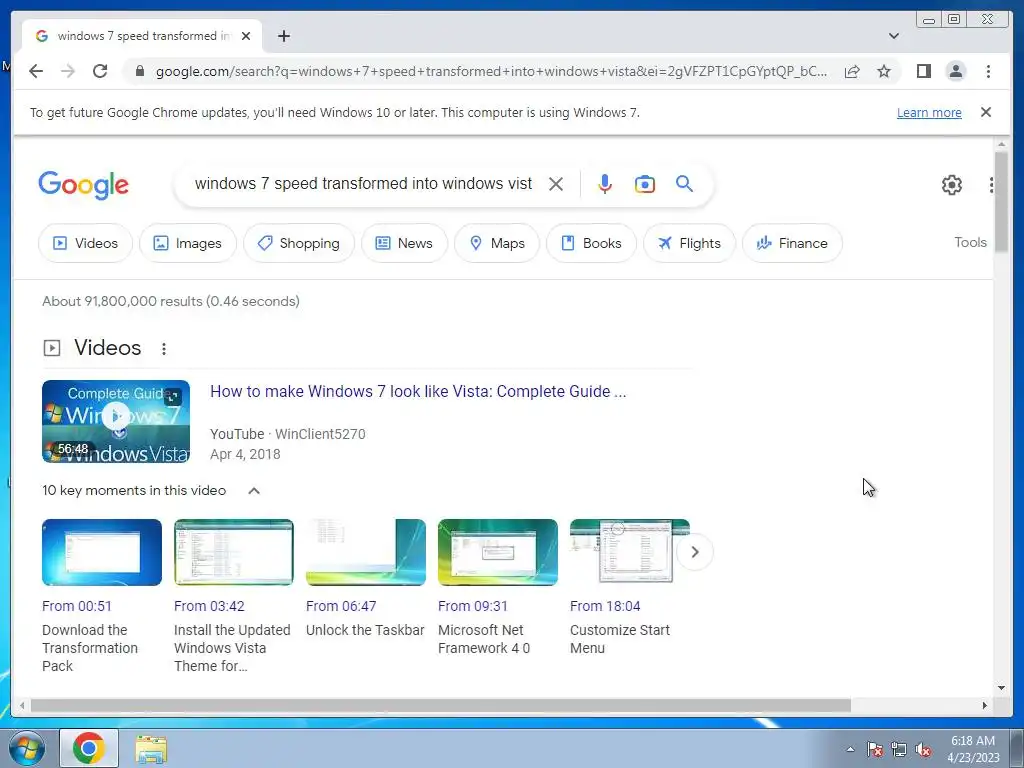Go back to the previous page
The height and width of the screenshot is (768, 1024).
(x=36, y=71)
